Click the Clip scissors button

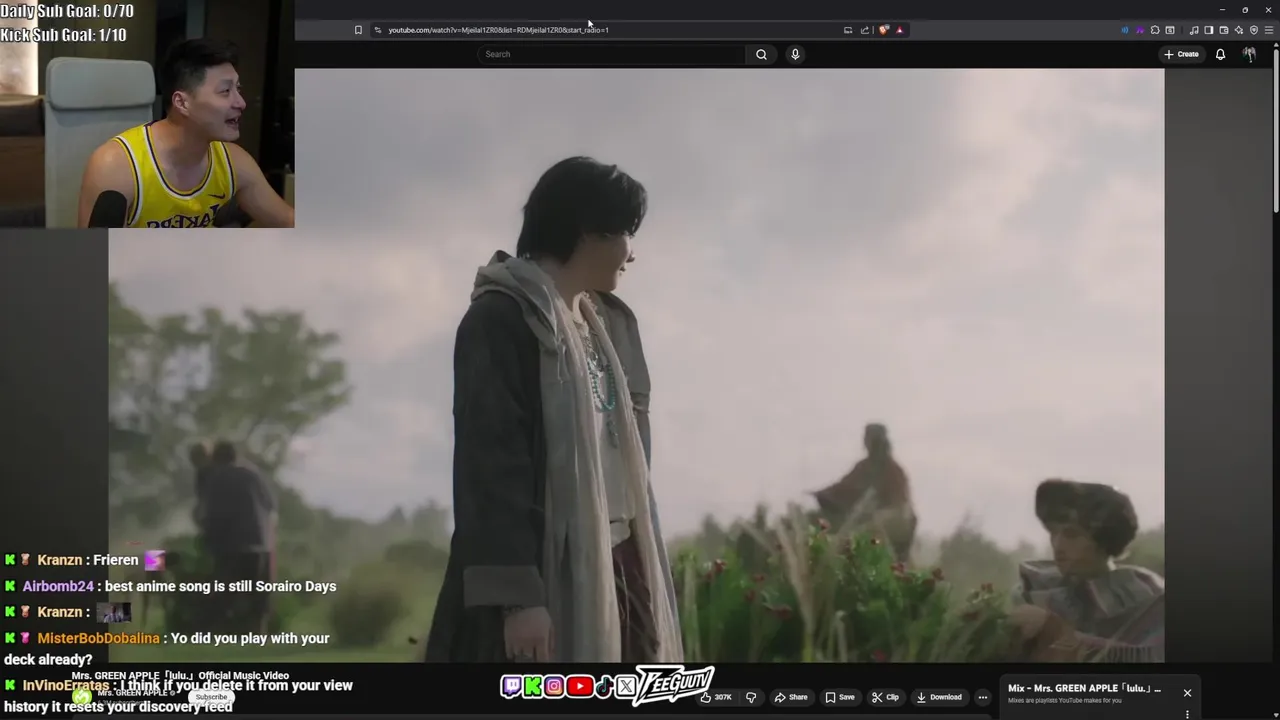pyautogui.click(x=885, y=697)
